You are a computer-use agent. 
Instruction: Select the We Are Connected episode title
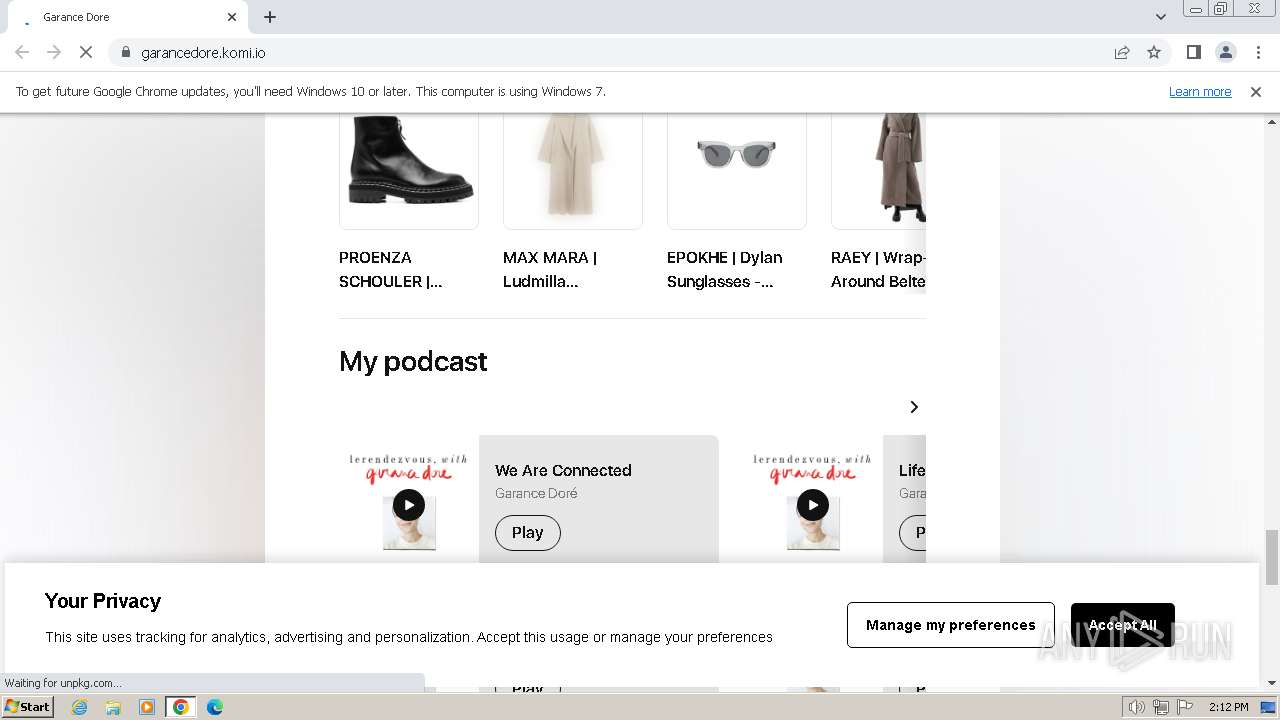point(563,470)
